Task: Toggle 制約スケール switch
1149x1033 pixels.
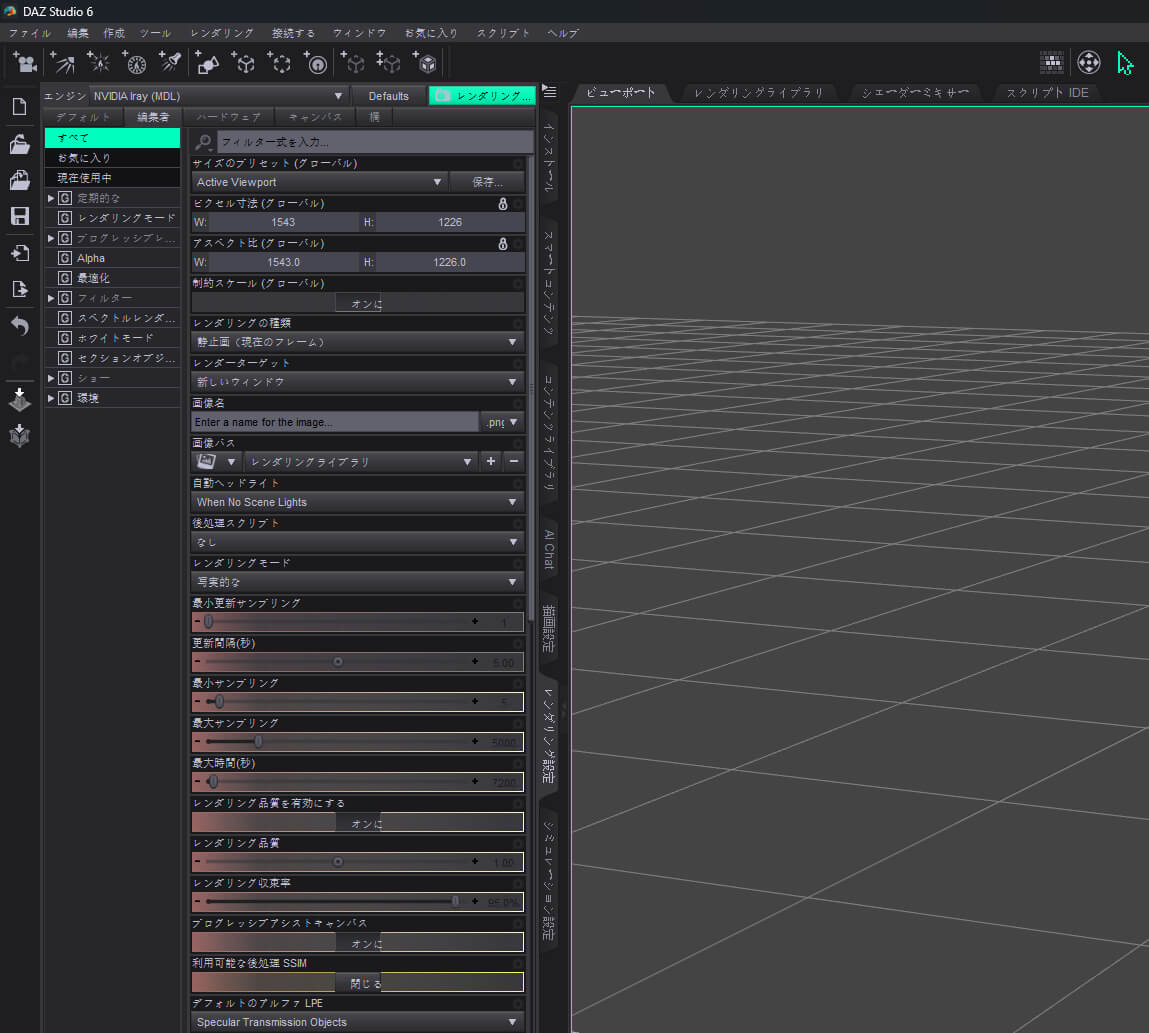Action: (x=358, y=303)
